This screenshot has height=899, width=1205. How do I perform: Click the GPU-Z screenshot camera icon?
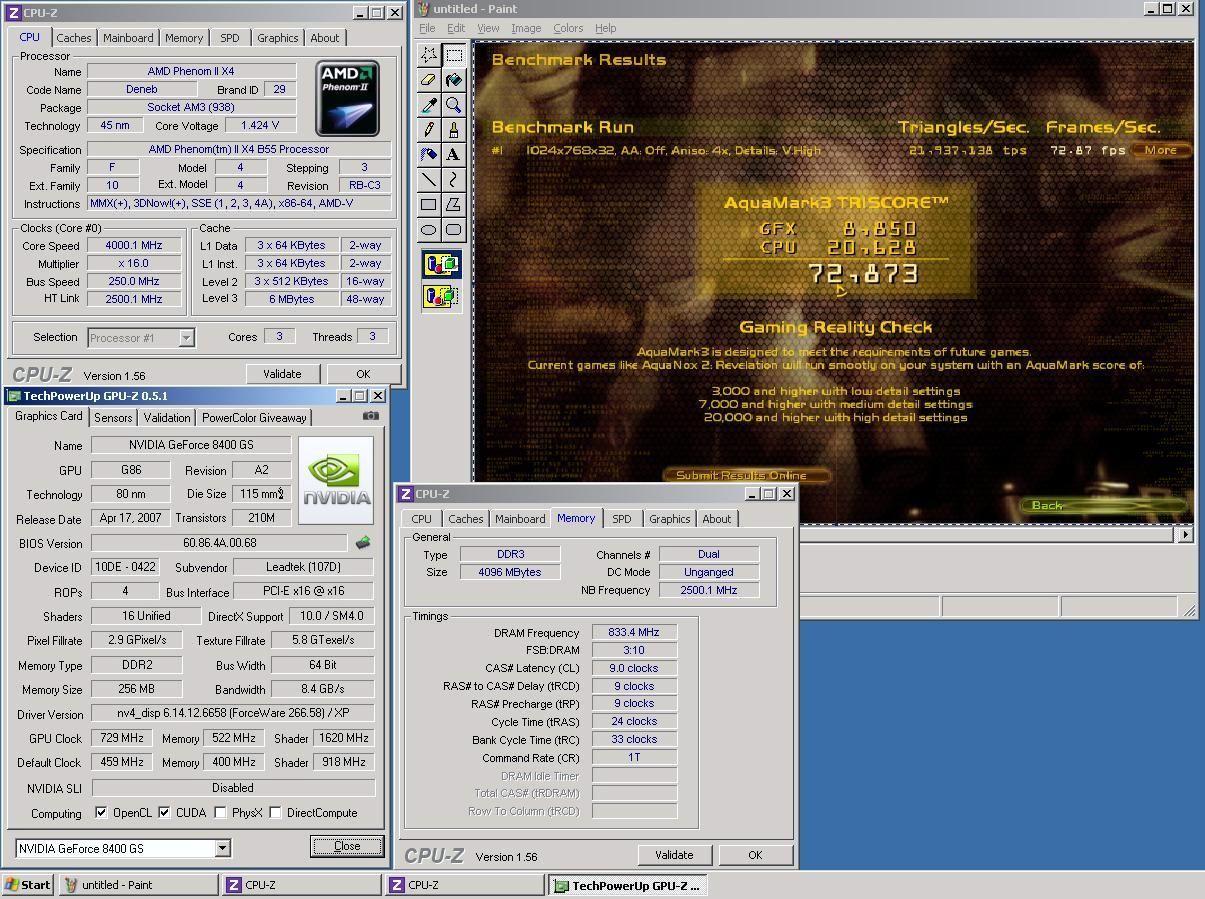tap(371, 416)
